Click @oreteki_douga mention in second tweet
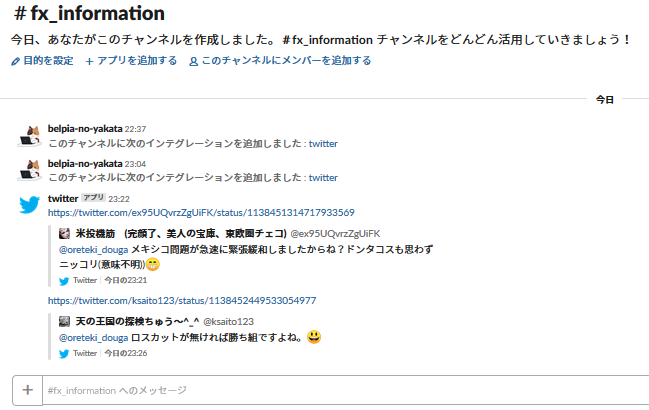Screen dimensions: 649x410 94,338
